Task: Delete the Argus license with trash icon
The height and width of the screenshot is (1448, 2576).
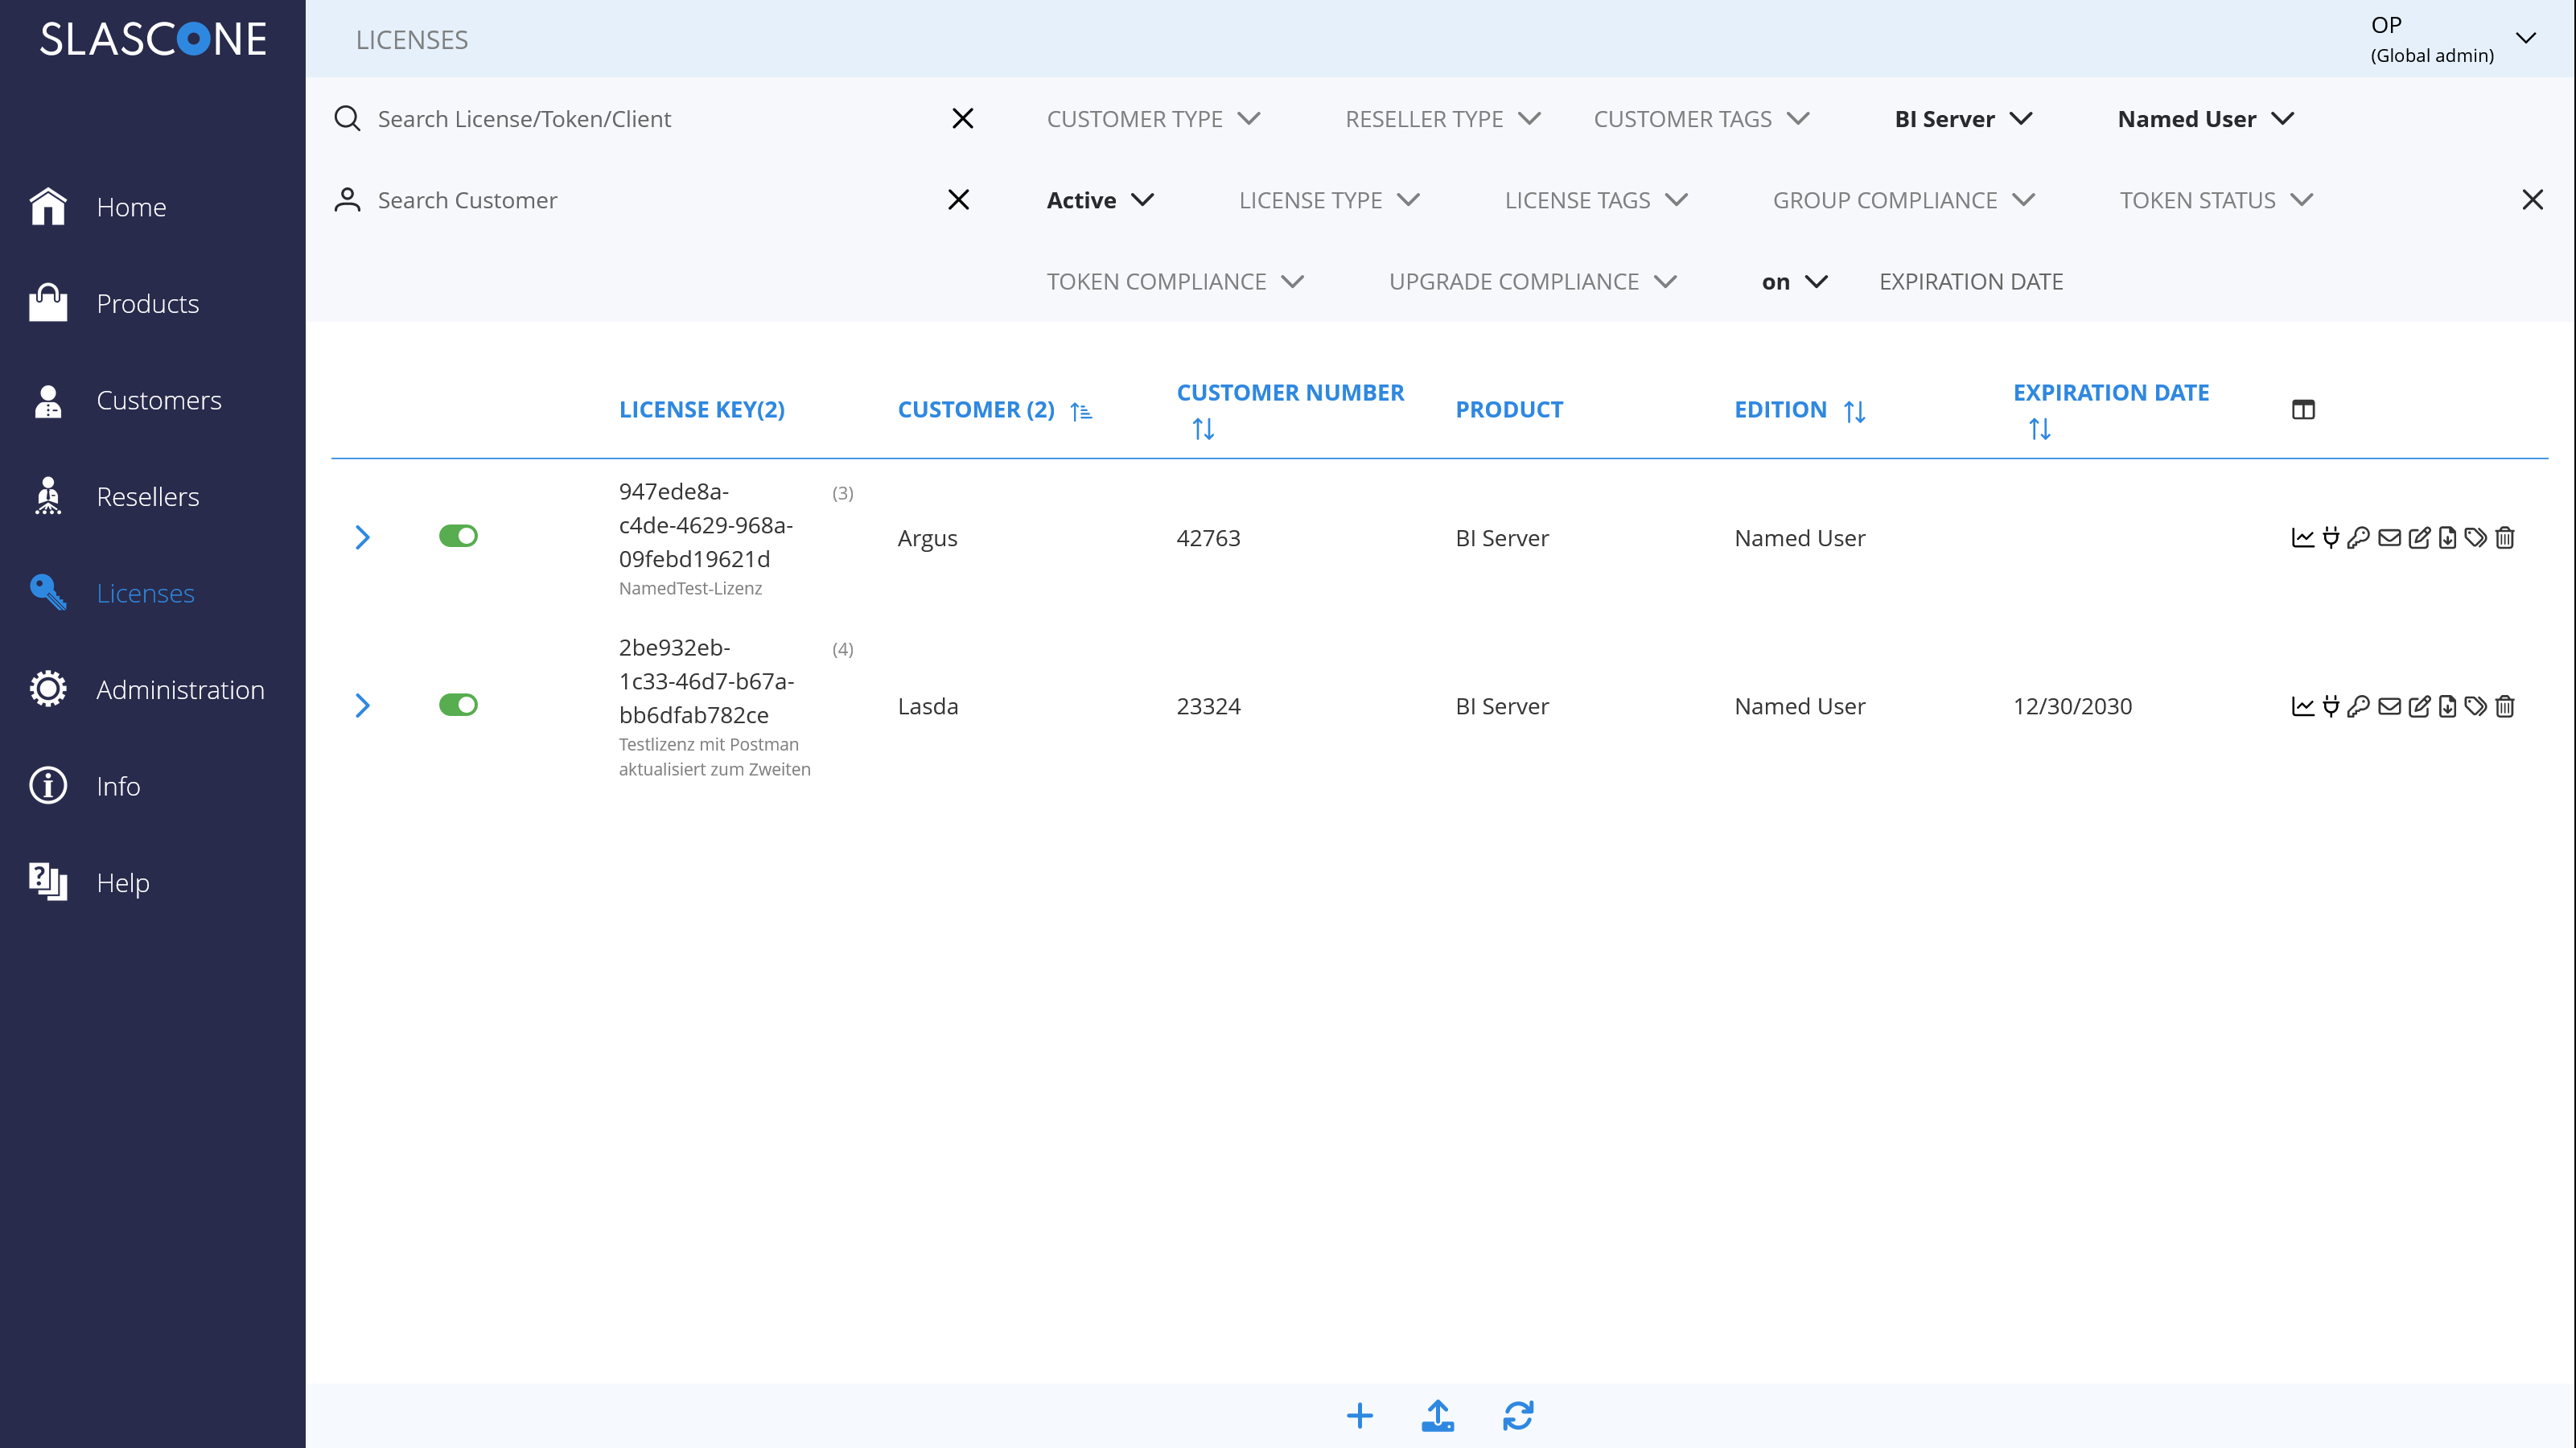Action: pyautogui.click(x=2504, y=538)
